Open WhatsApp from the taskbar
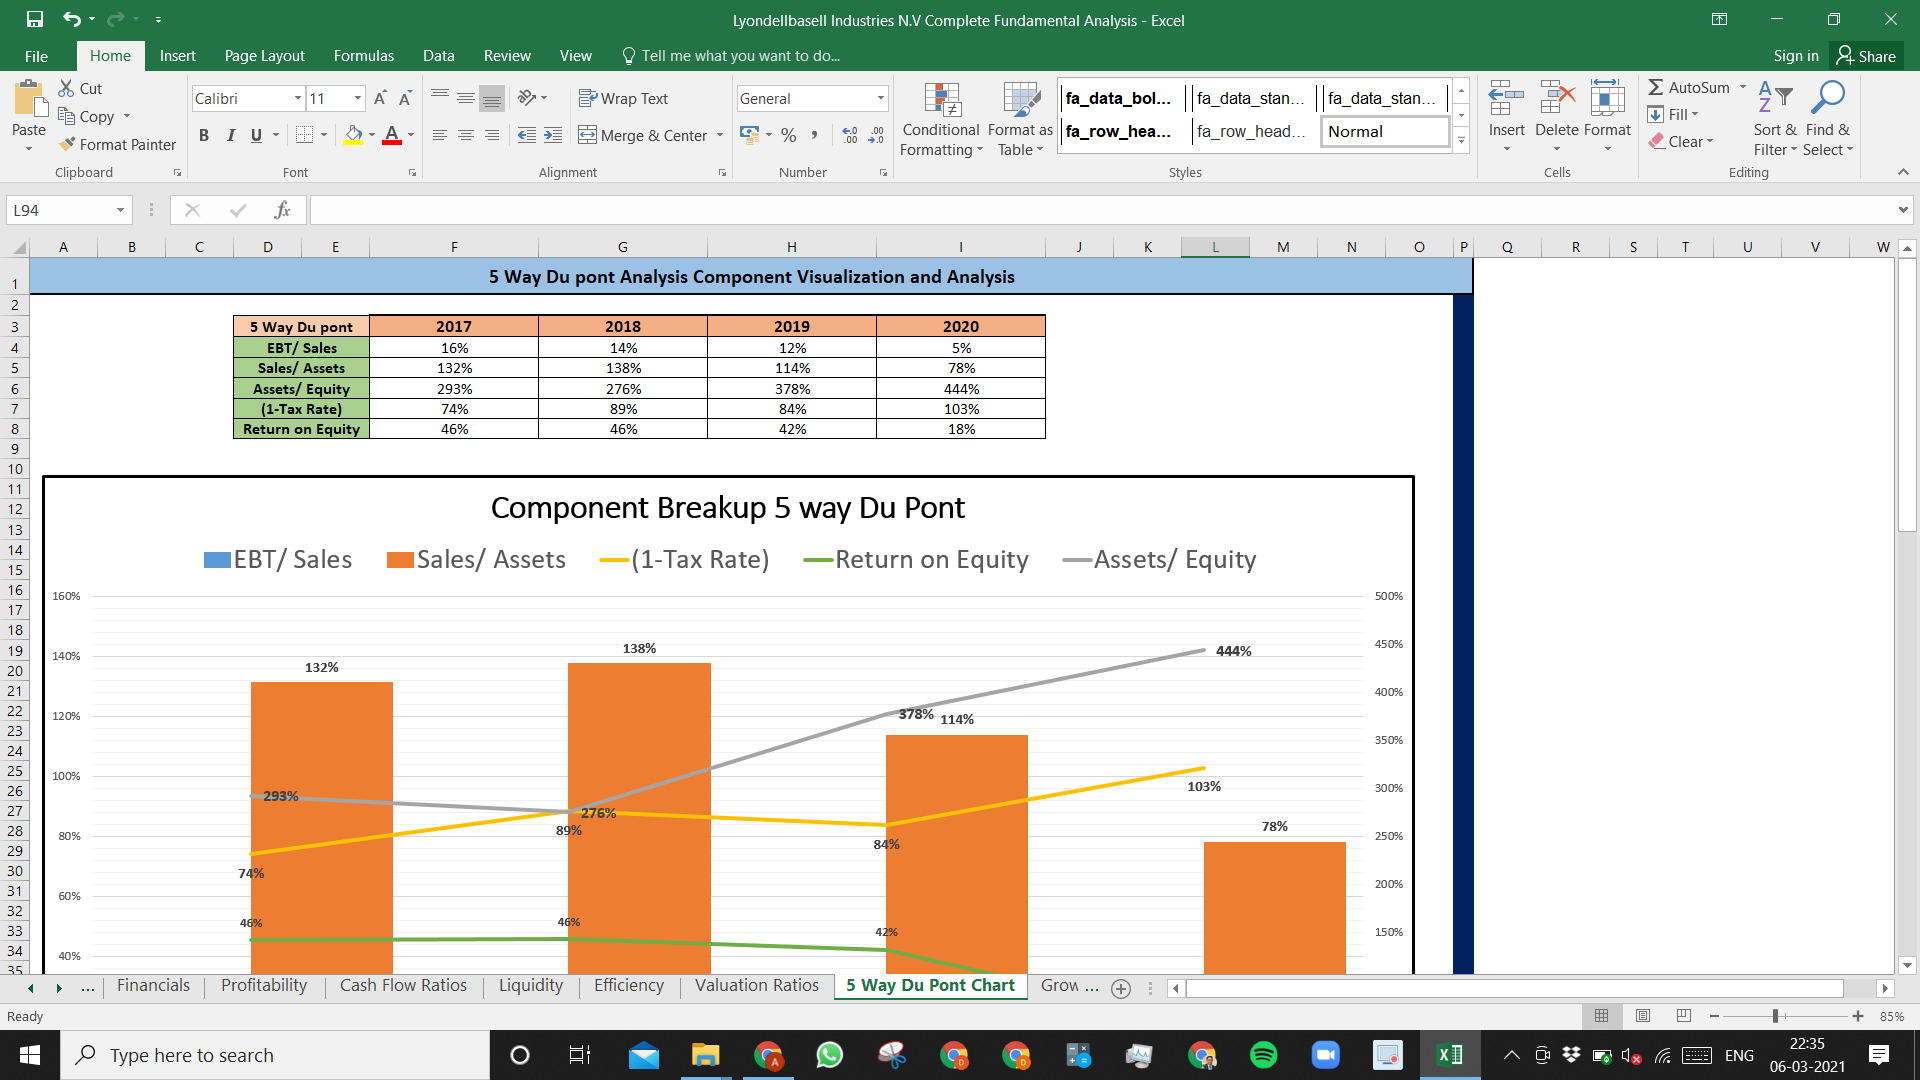The height and width of the screenshot is (1080, 1920). point(830,1055)
